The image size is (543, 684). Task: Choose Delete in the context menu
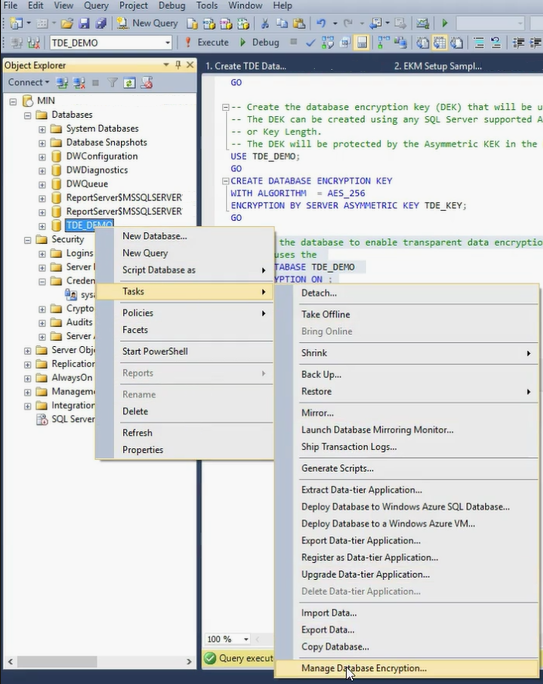[185, 411]
